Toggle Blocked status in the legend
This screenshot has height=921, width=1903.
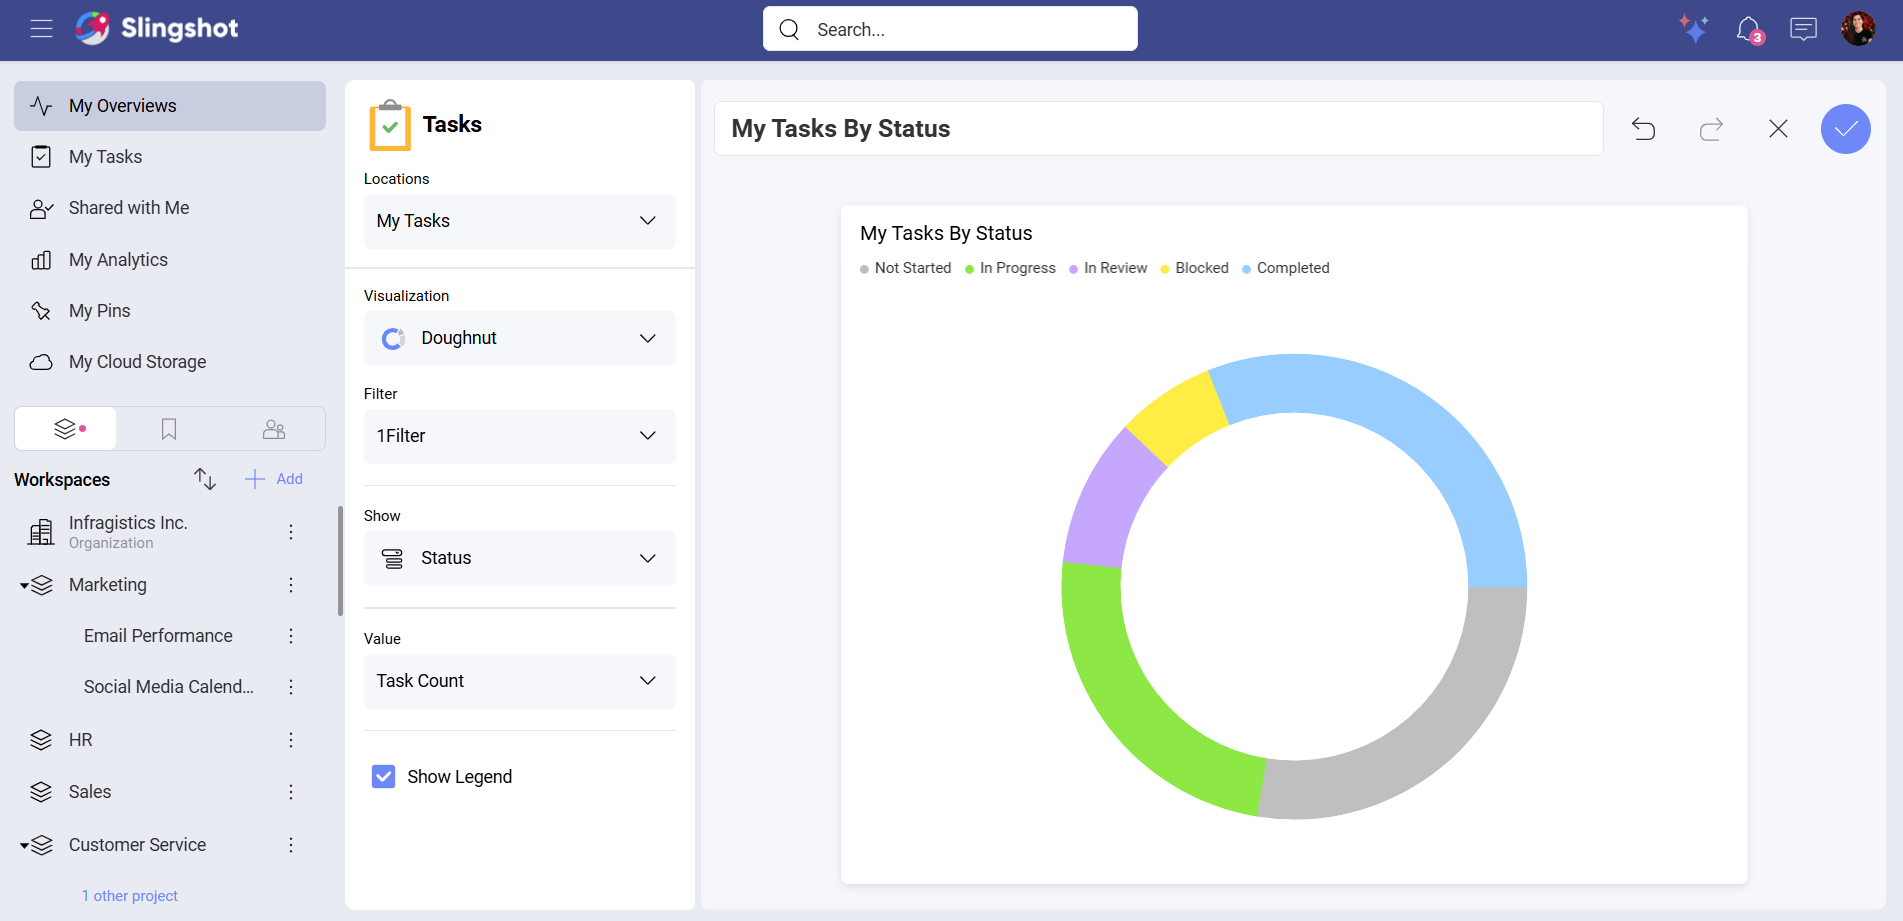pos(1194,268)
